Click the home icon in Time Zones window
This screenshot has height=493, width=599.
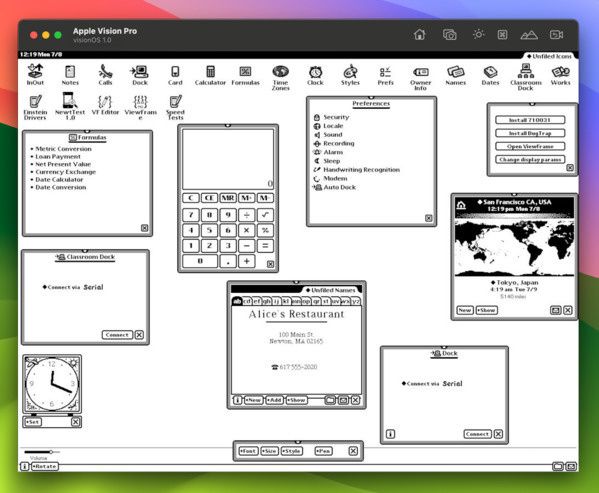tap(461, 205)
